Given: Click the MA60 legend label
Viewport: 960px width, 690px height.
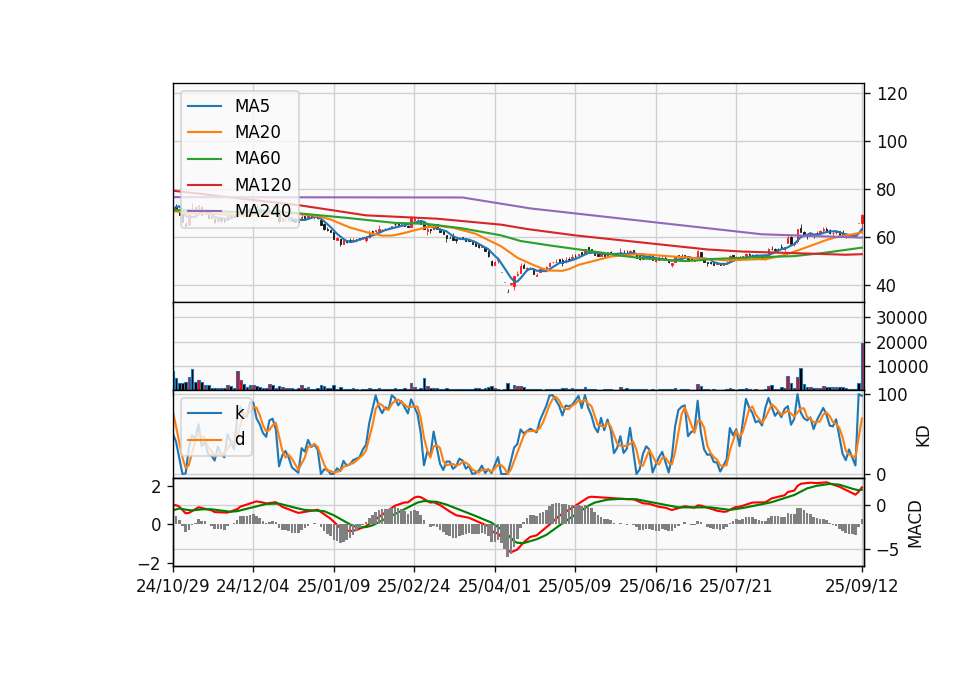Looking at the screenshot, I should [x=257, y=159].
